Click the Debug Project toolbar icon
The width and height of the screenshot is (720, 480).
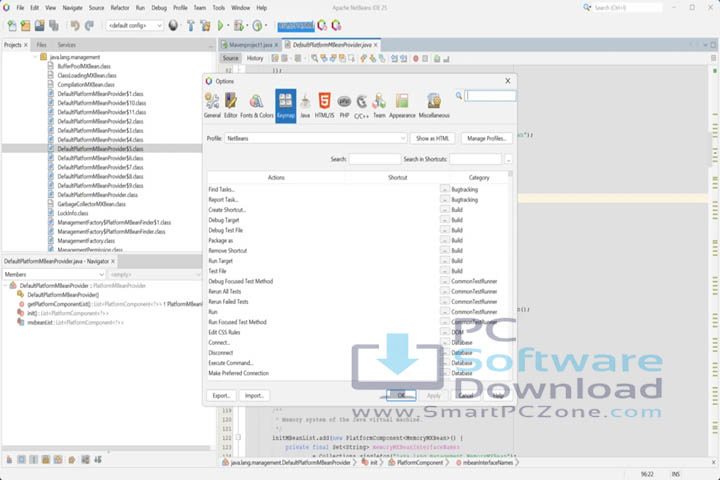pyautogui.click(x=238, y=26)
